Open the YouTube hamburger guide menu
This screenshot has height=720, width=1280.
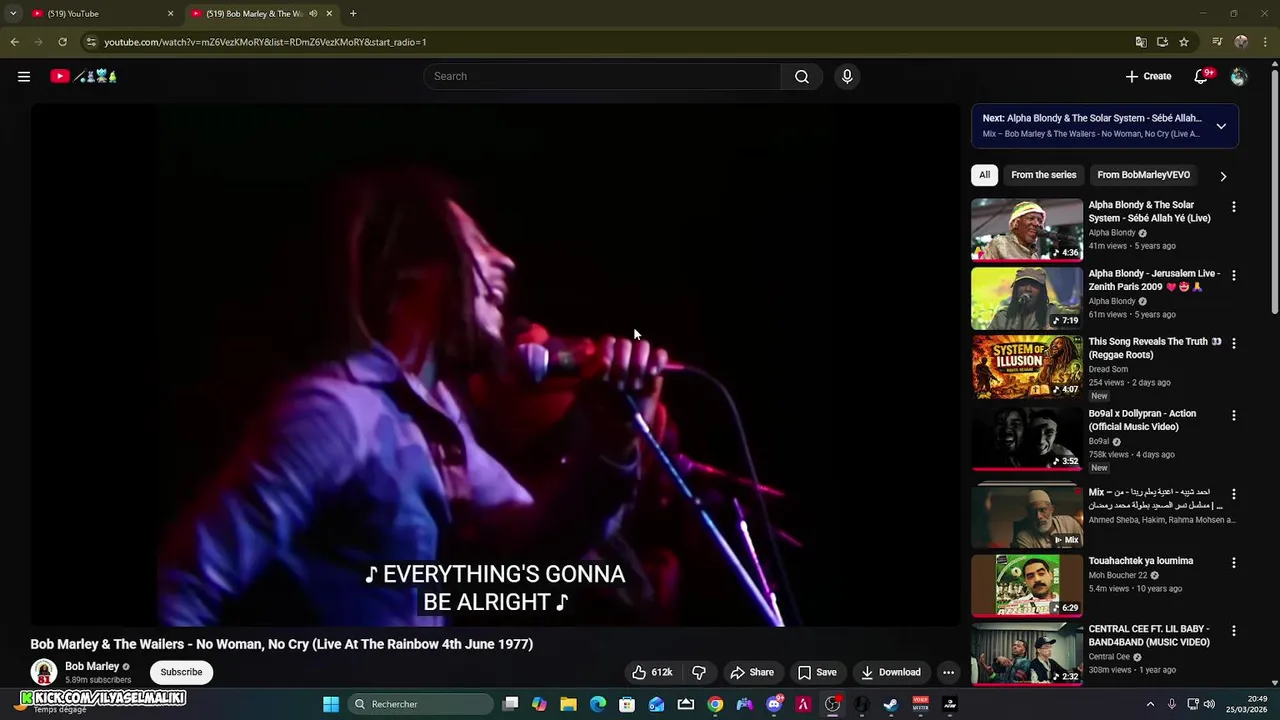(24, 76)
